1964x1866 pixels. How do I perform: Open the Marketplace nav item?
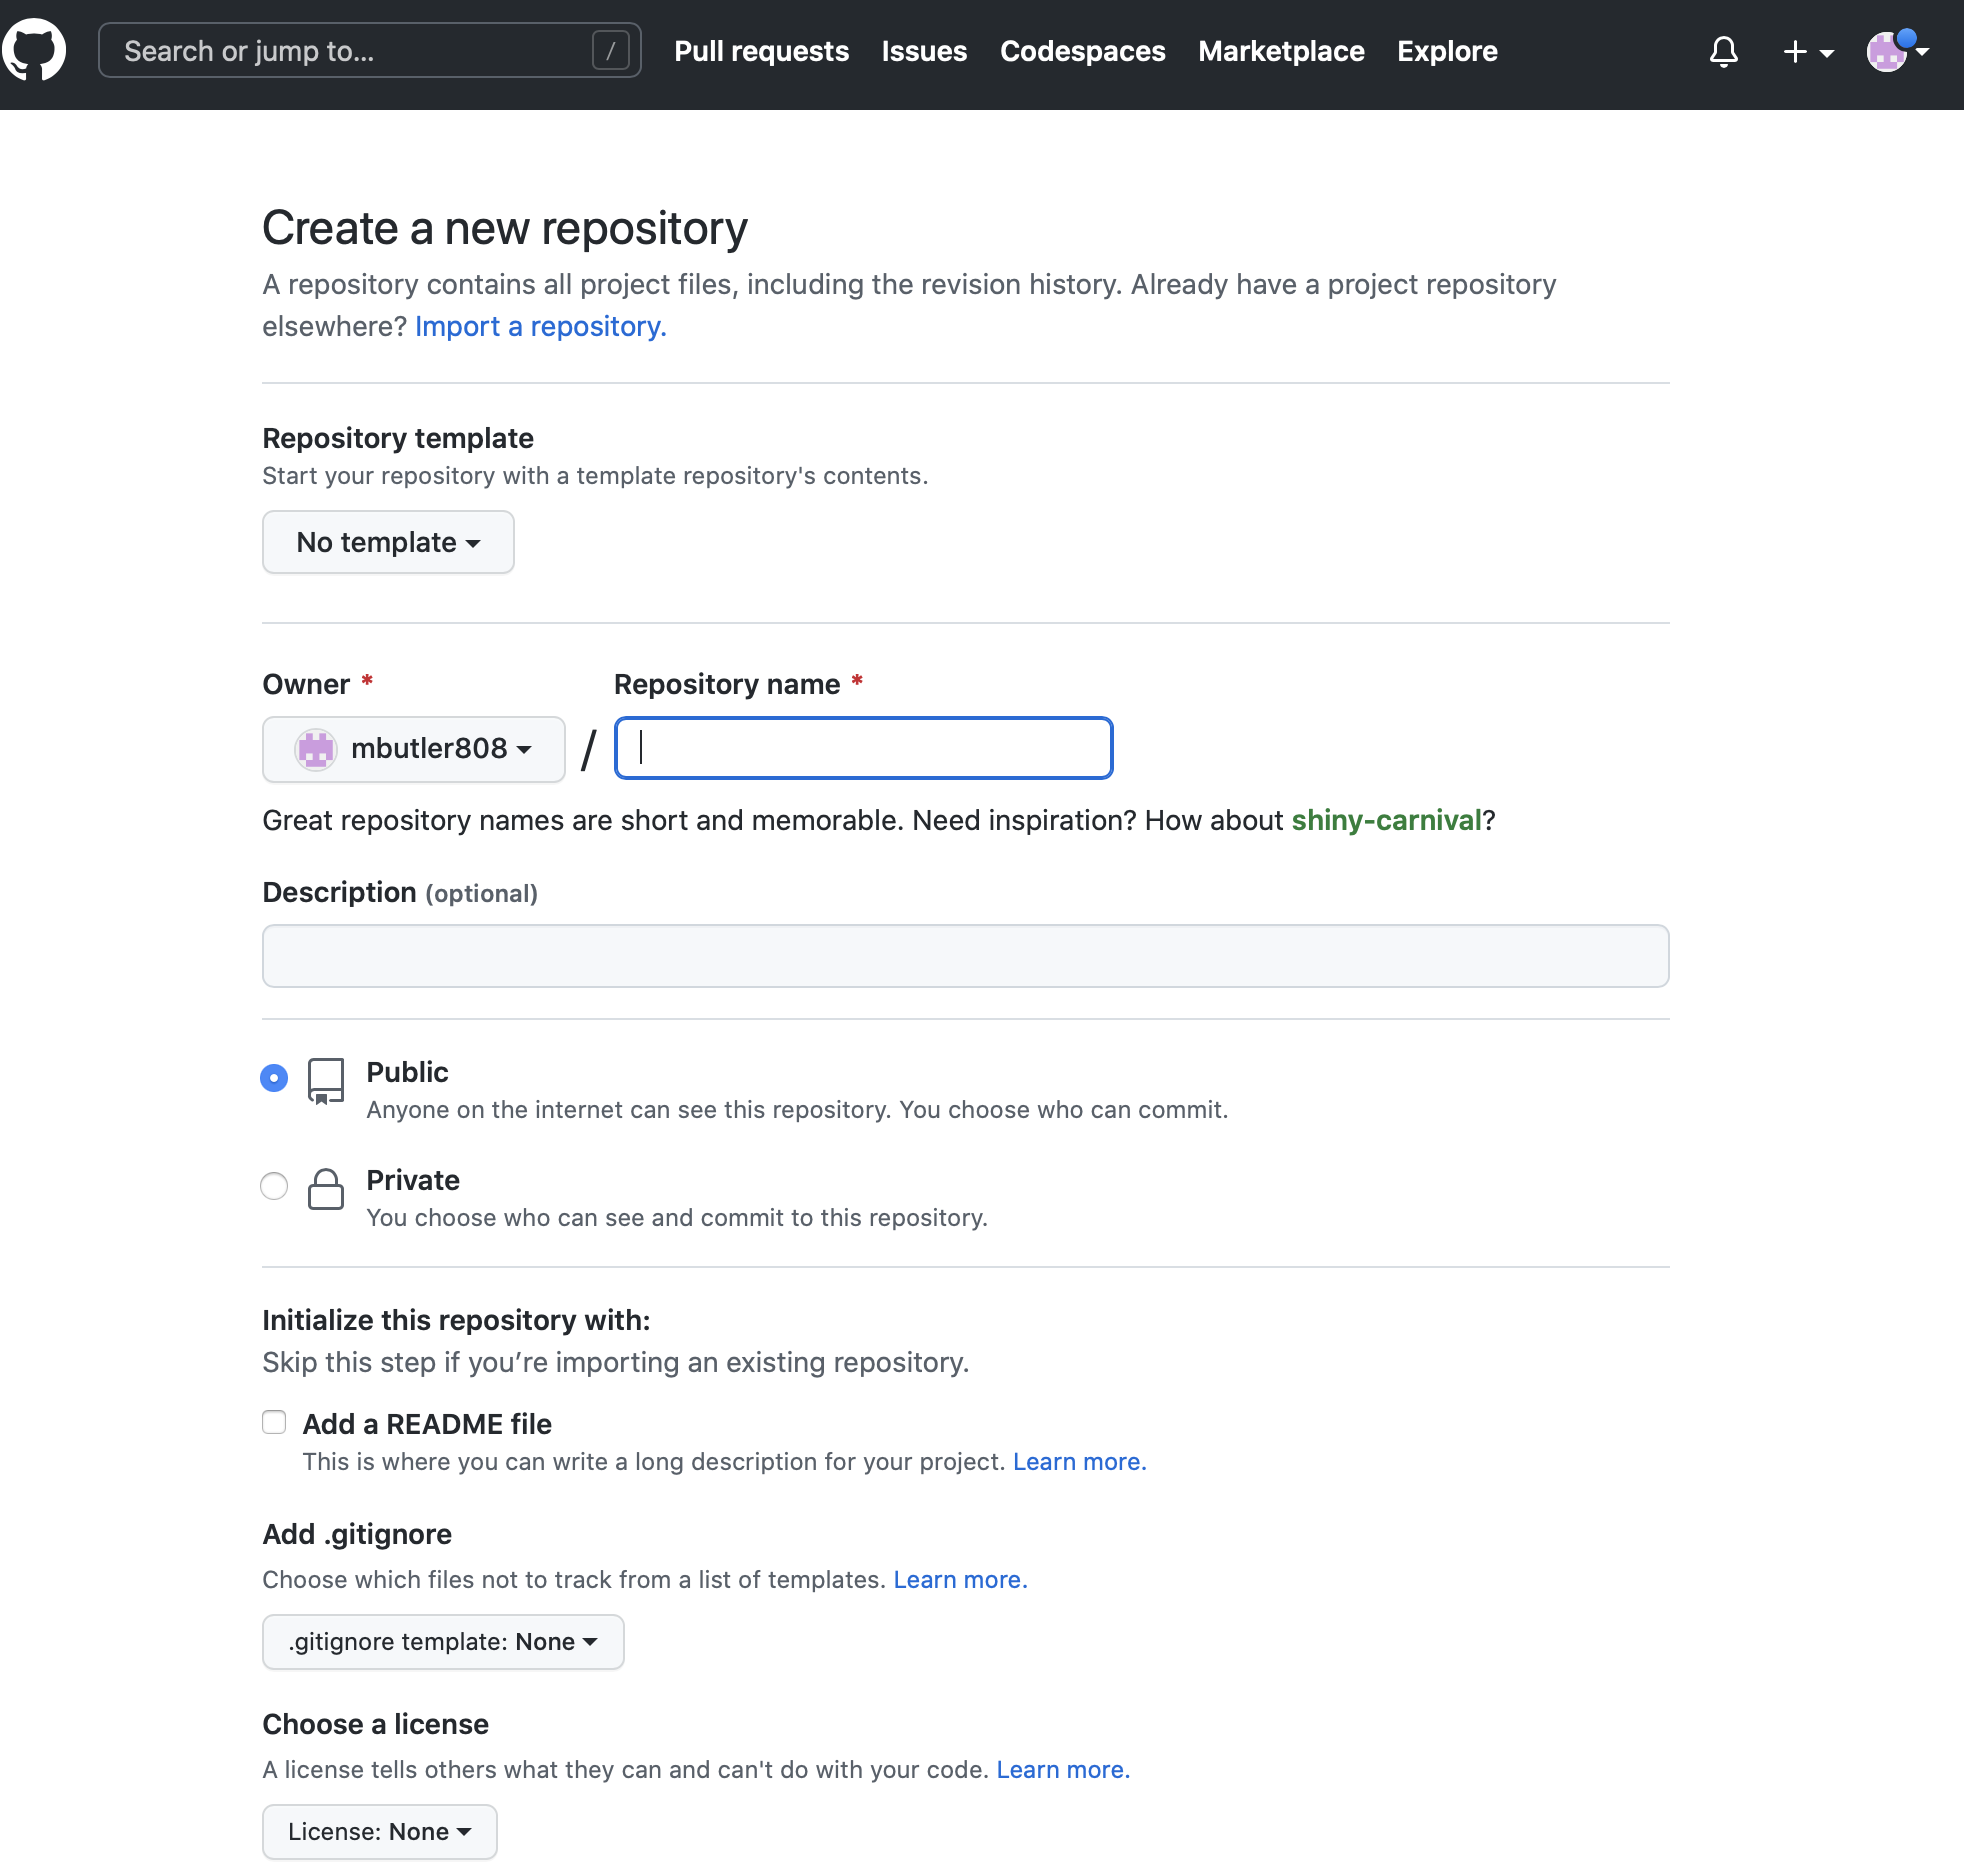click(1281, 51)
